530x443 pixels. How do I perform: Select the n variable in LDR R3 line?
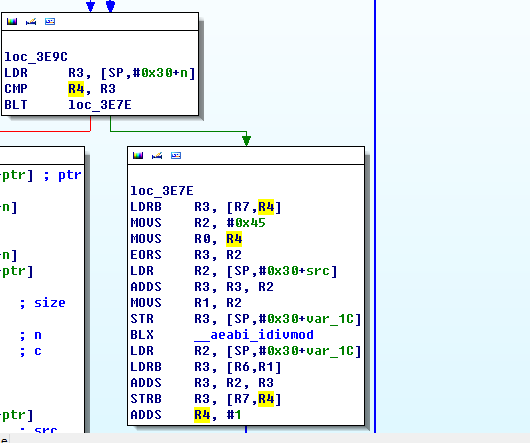(184, 73)
